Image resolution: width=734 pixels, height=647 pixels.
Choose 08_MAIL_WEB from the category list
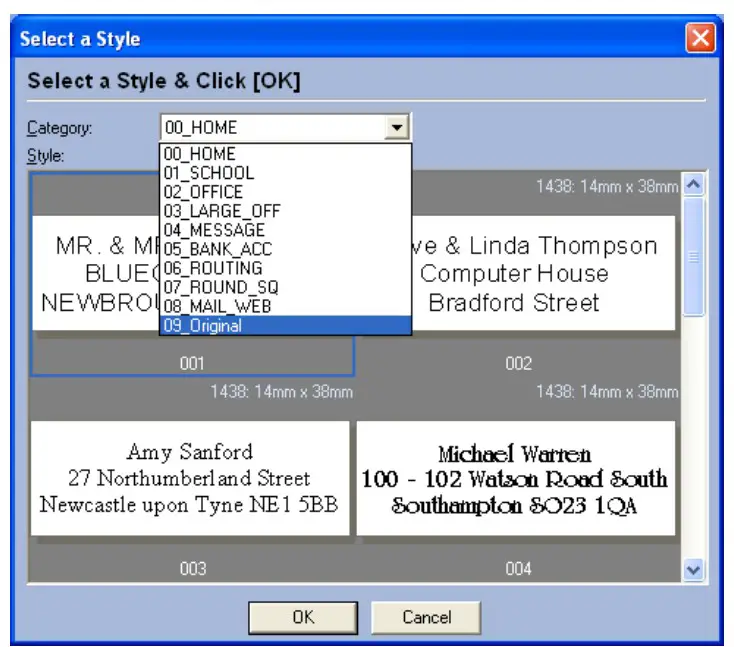tap(286, 307)
